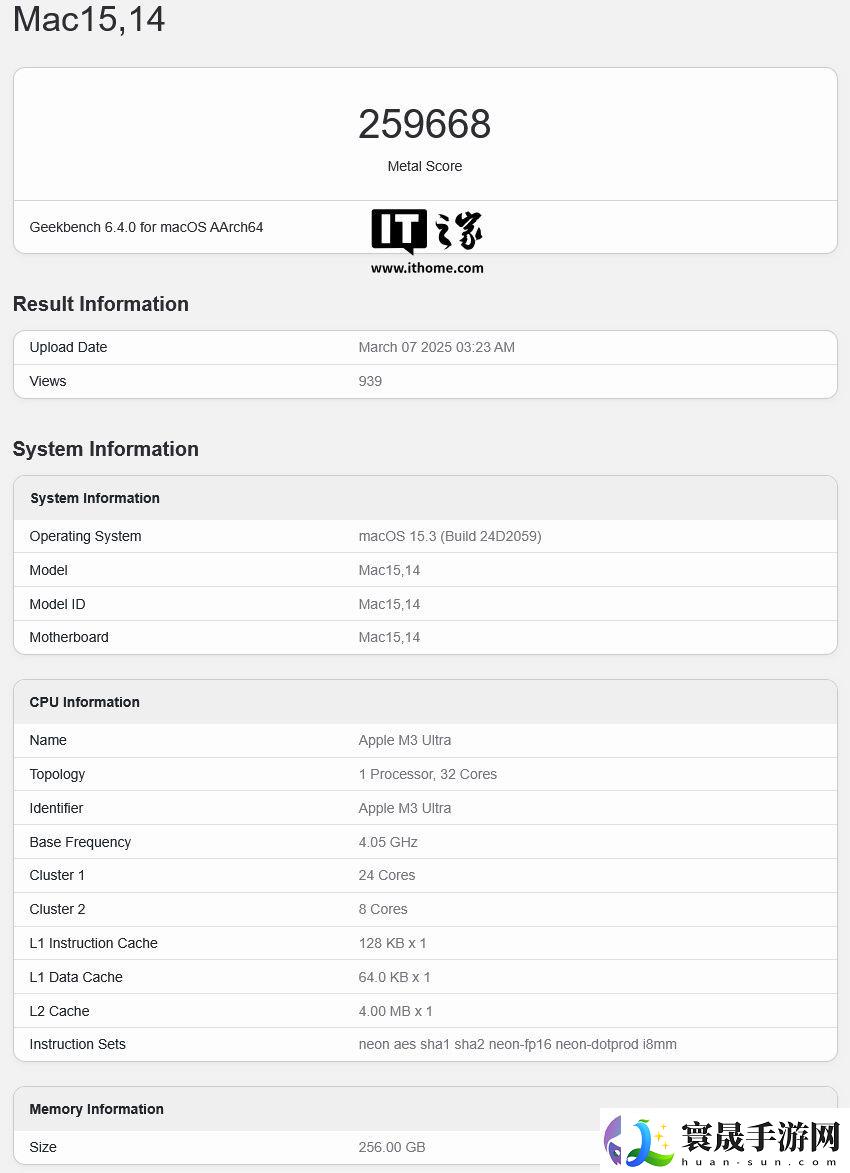Click the Topology value 1 Processor, 32 Cores
Screen dimensions: 850x1173
click(x=427, y=774)
